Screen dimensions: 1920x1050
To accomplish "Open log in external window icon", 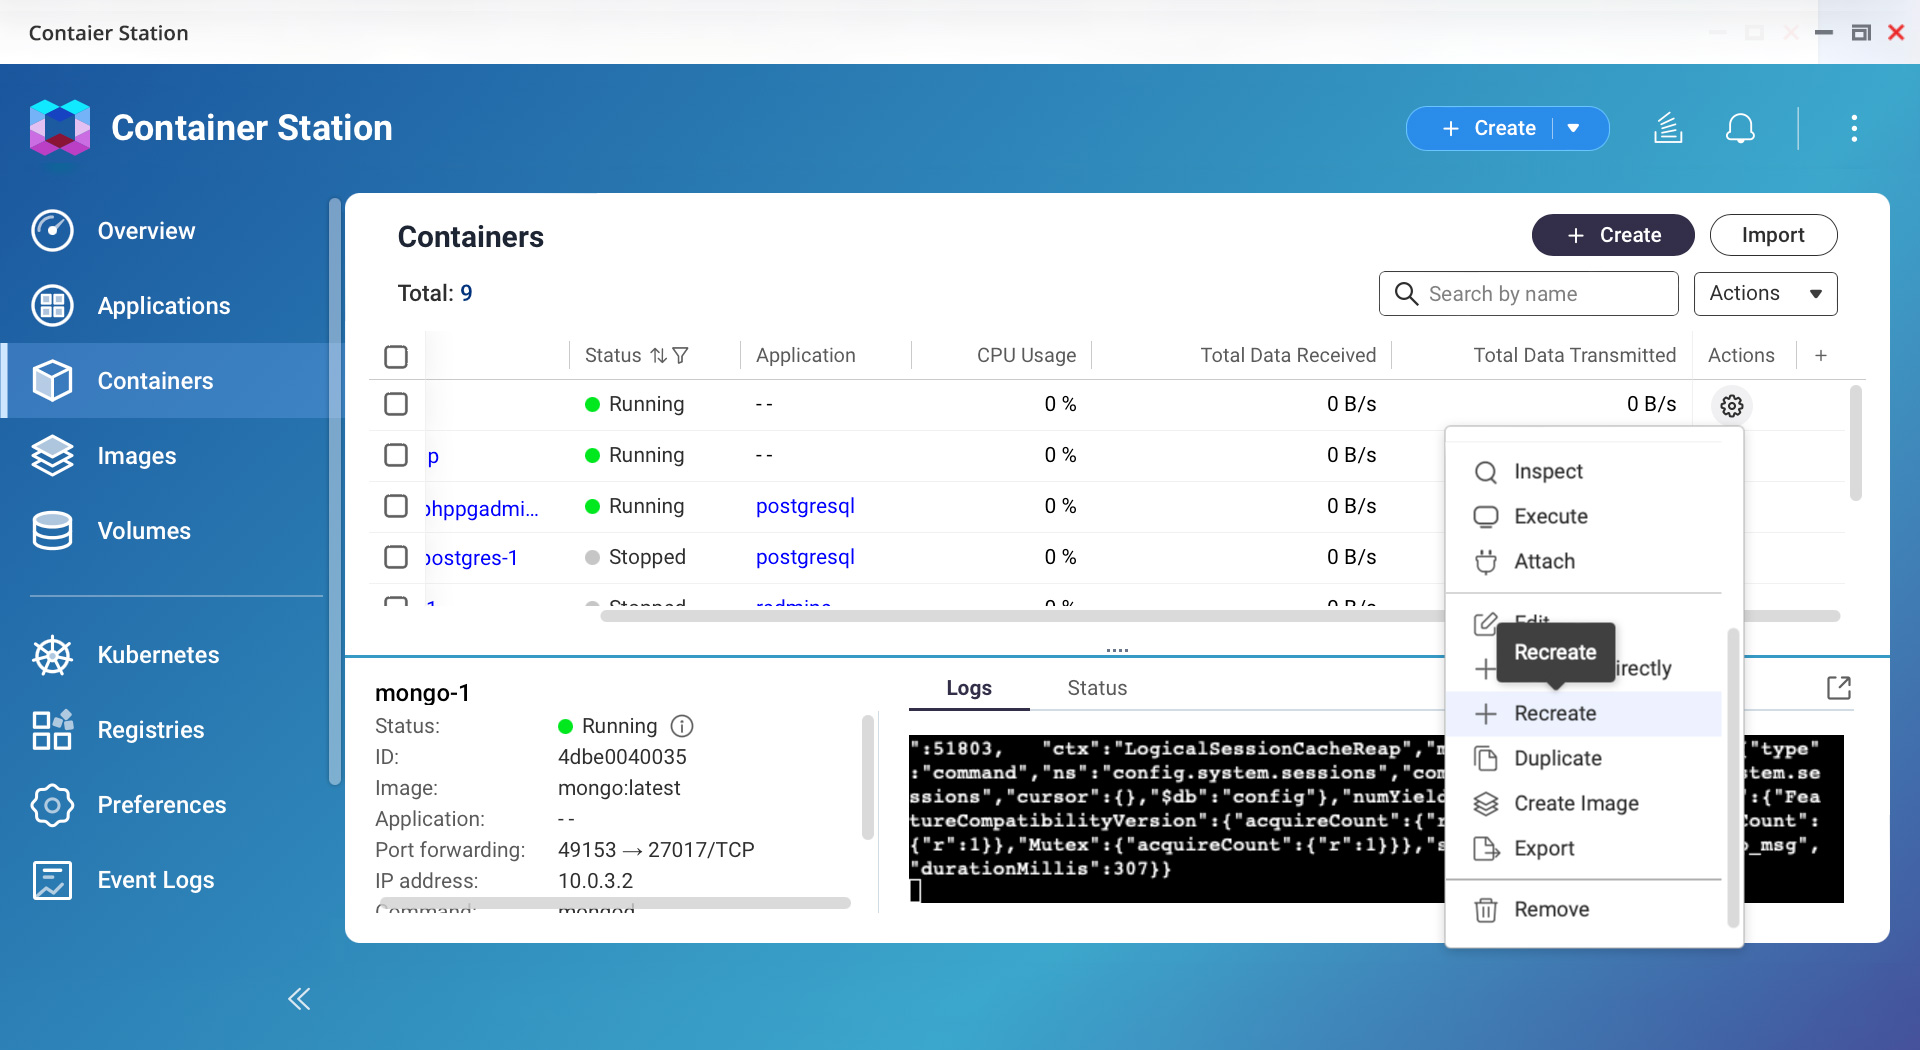I will click(x=1838, y=688).
